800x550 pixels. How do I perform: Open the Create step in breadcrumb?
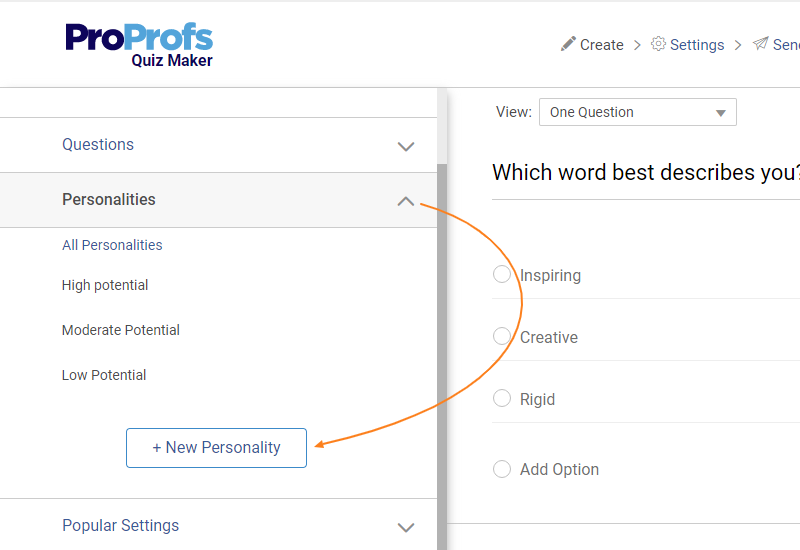602,45
